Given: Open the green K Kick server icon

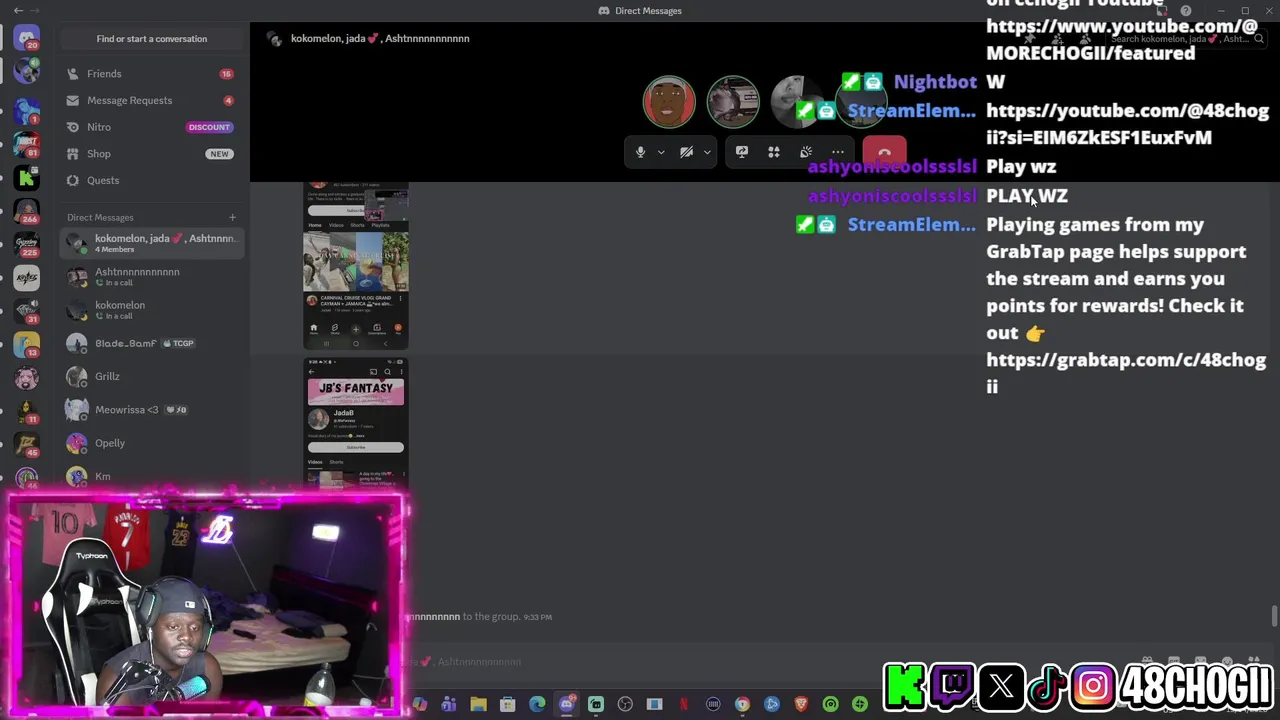Looking at the screenshot, I should coord(27,179).
